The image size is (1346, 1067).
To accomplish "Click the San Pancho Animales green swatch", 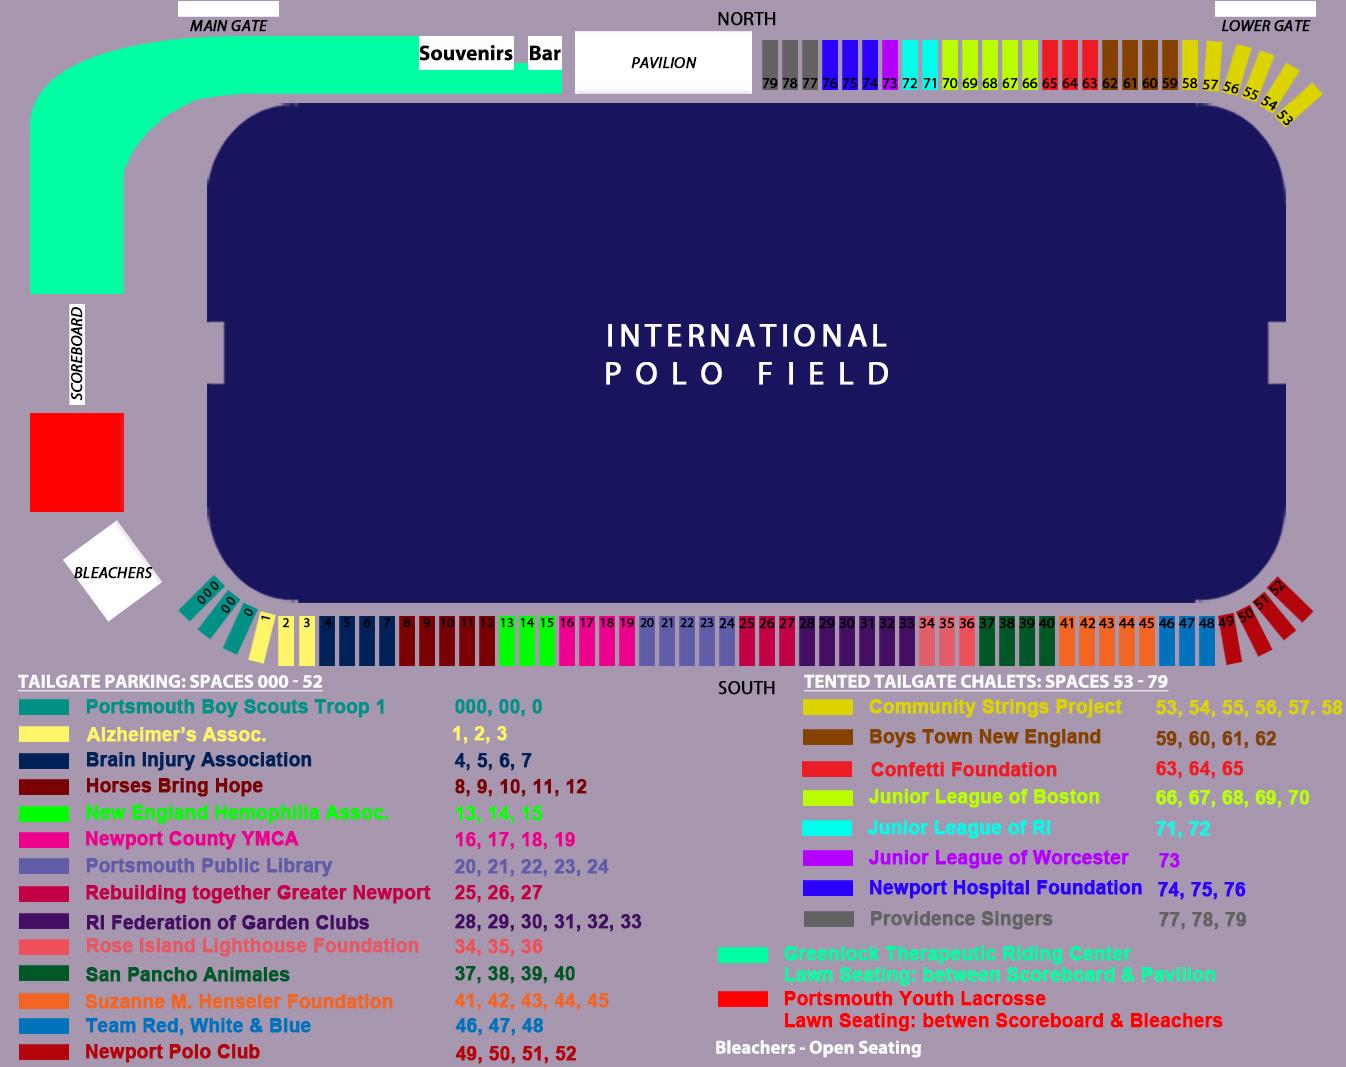I will [44, 973].
